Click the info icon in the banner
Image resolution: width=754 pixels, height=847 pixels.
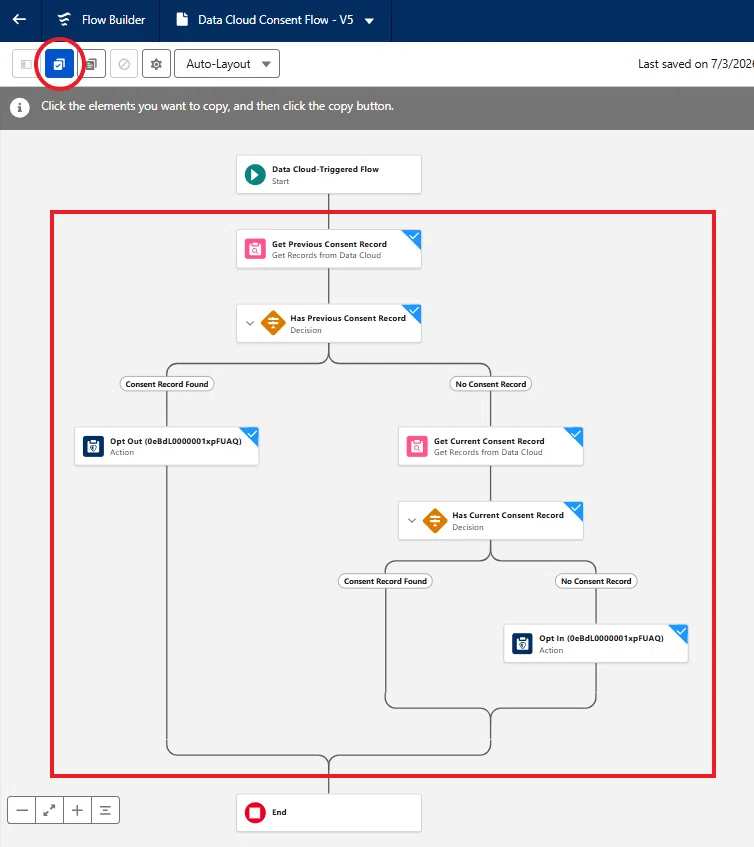coord(20,107)
